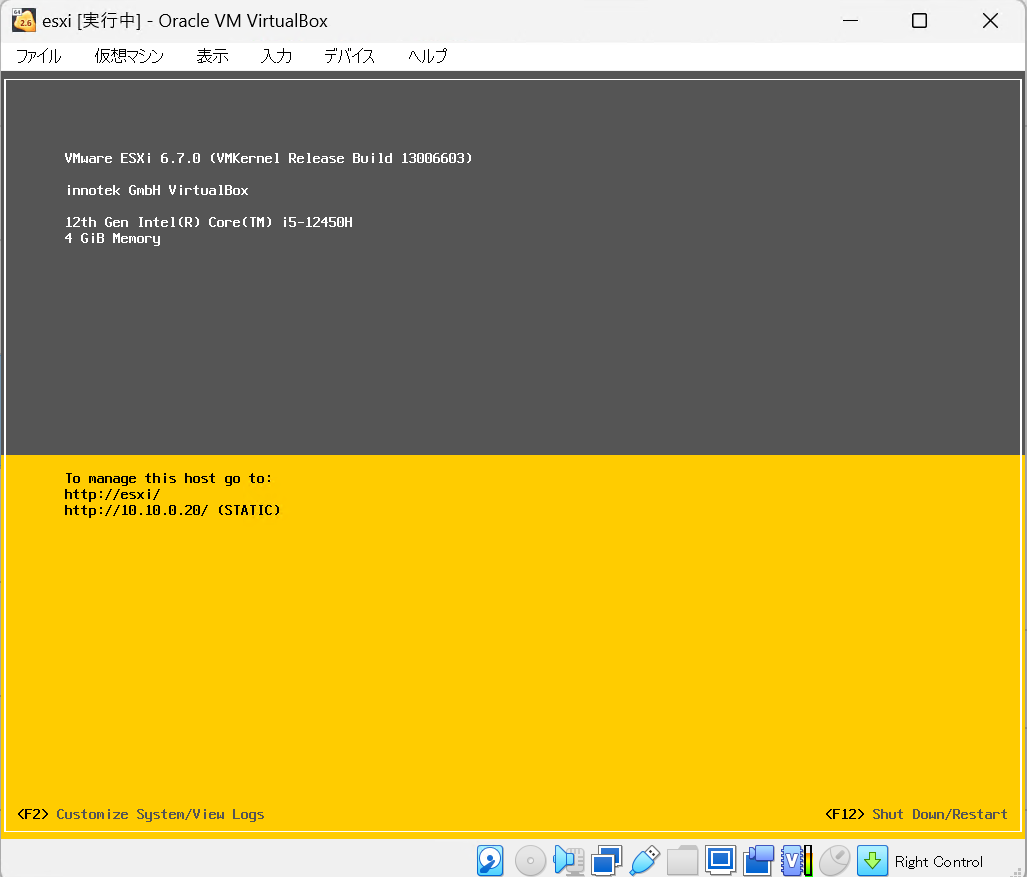Screen dimensions: 1027x877
Task: Click the shared folders status icon
Action: 682,861
